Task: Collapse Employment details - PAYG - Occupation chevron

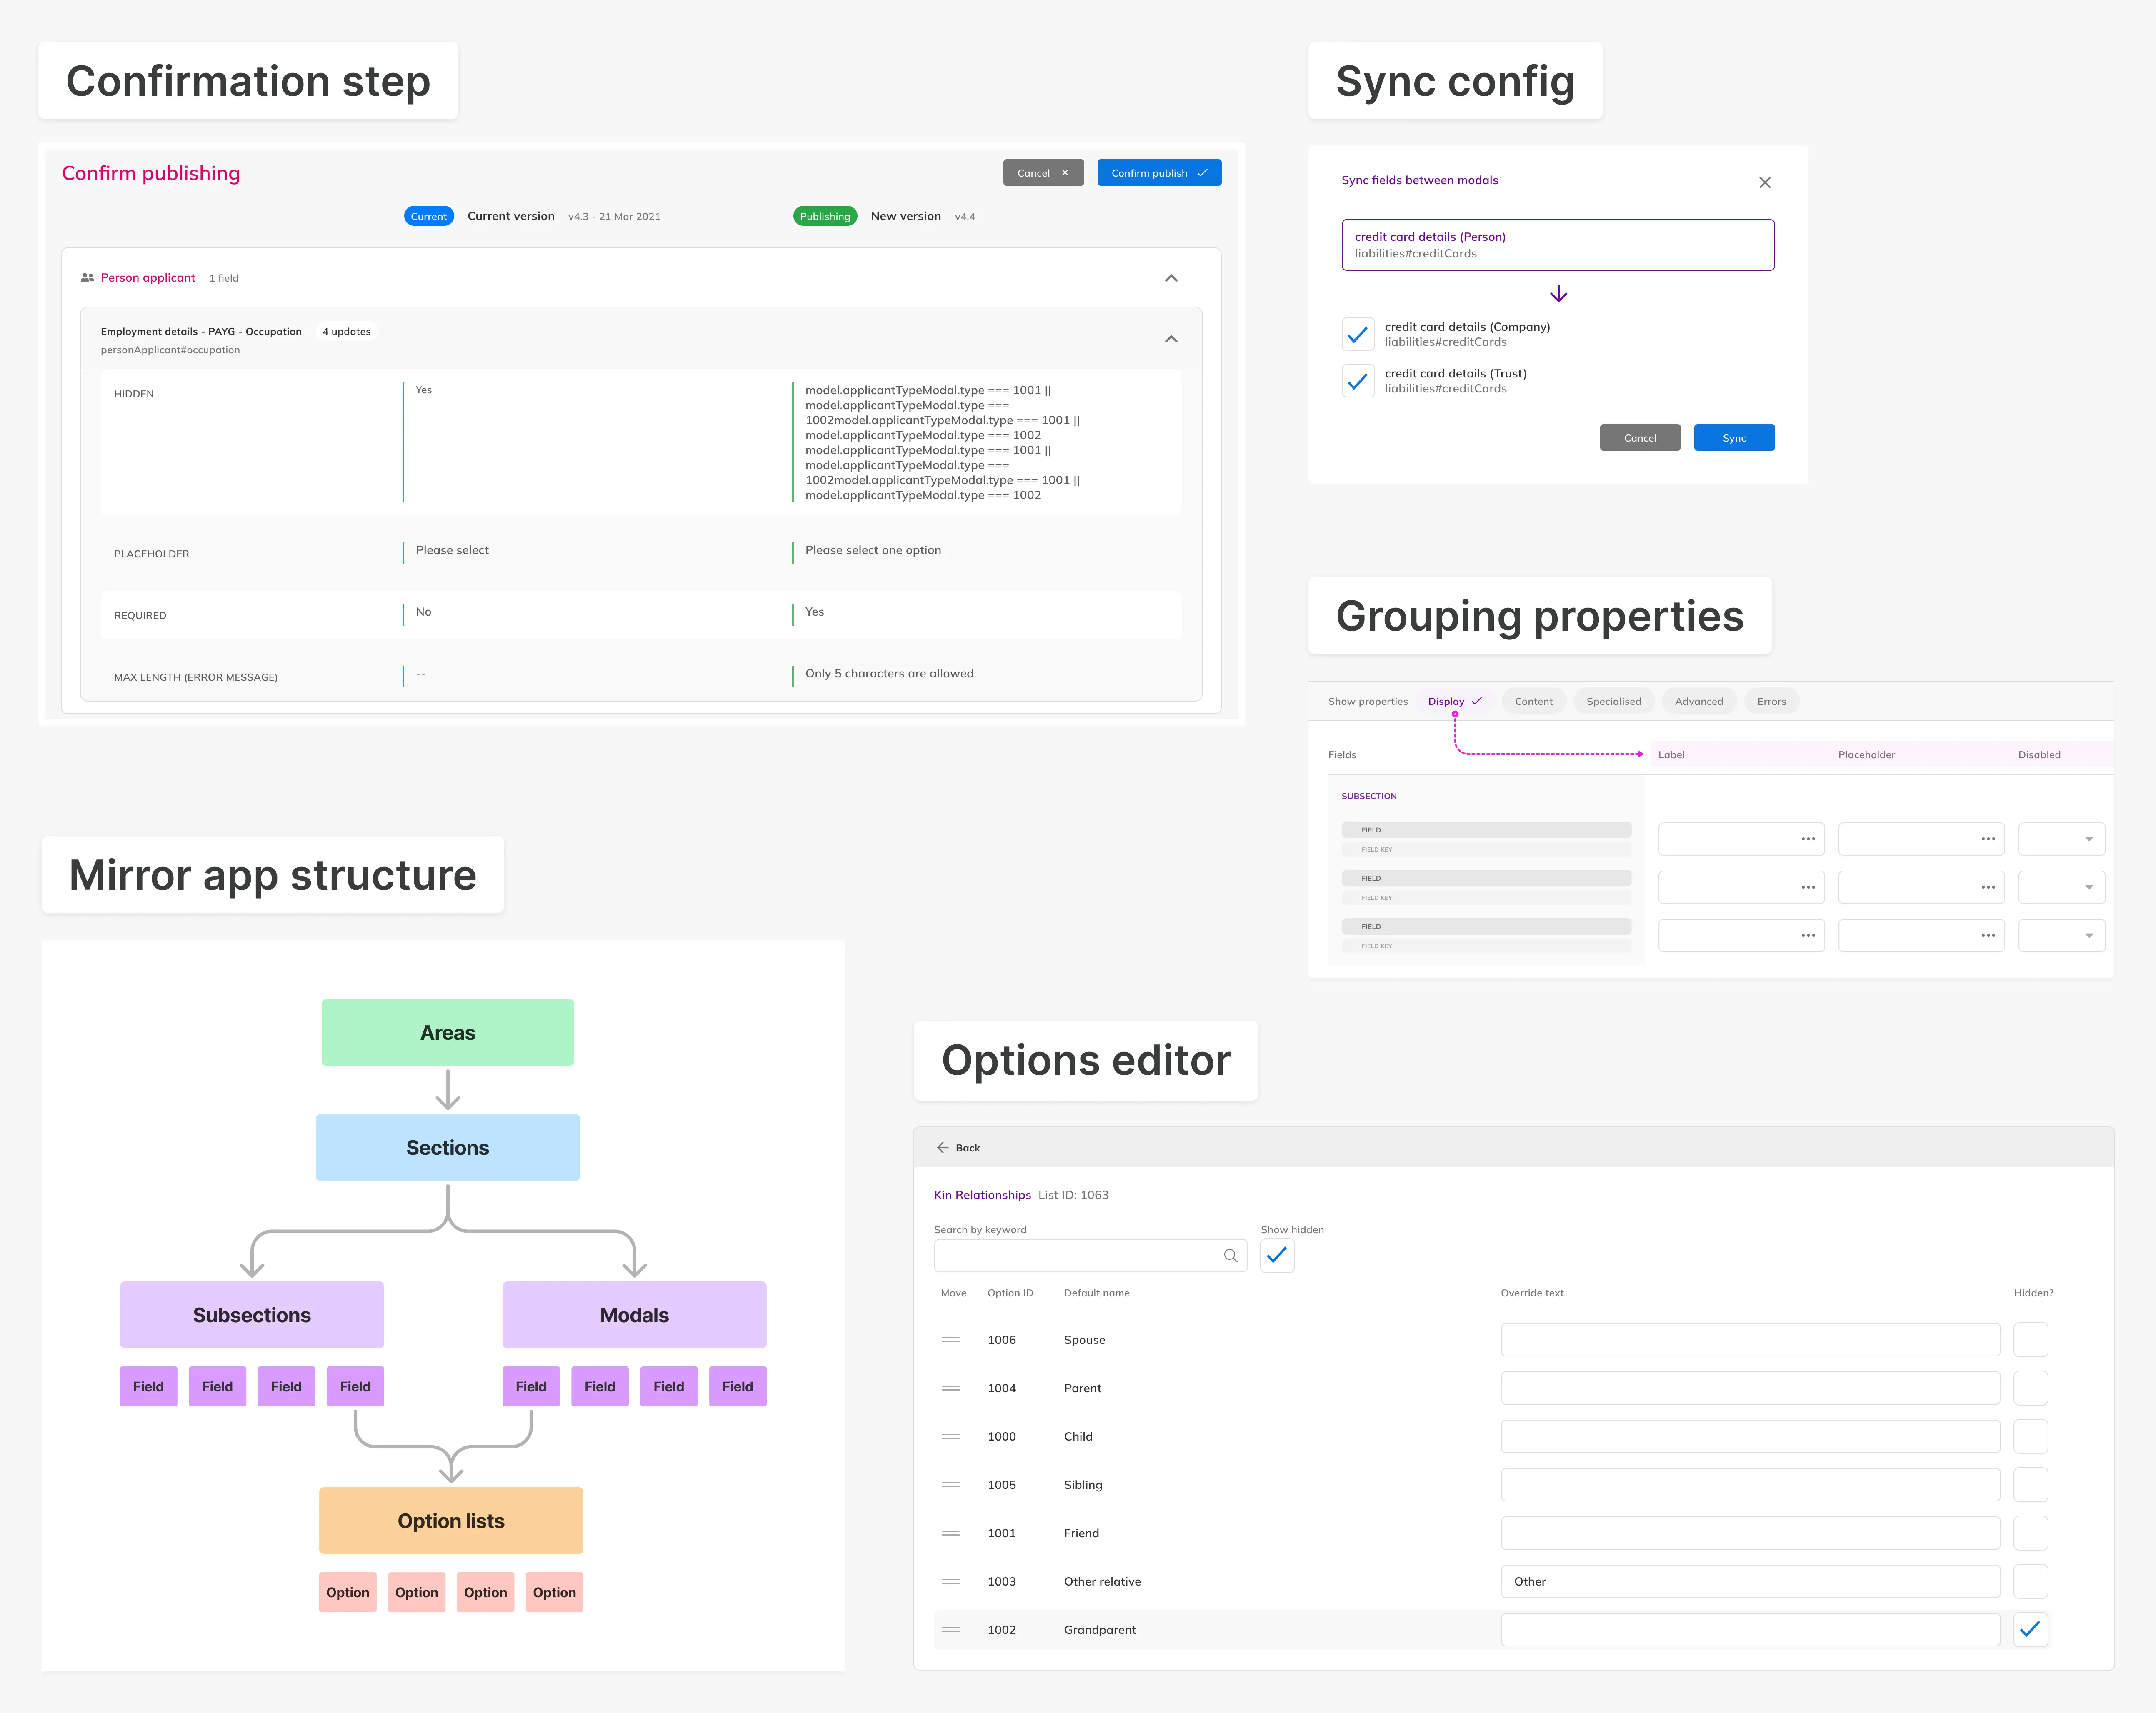Action: pyautogui.click(x=1171, y=339)
